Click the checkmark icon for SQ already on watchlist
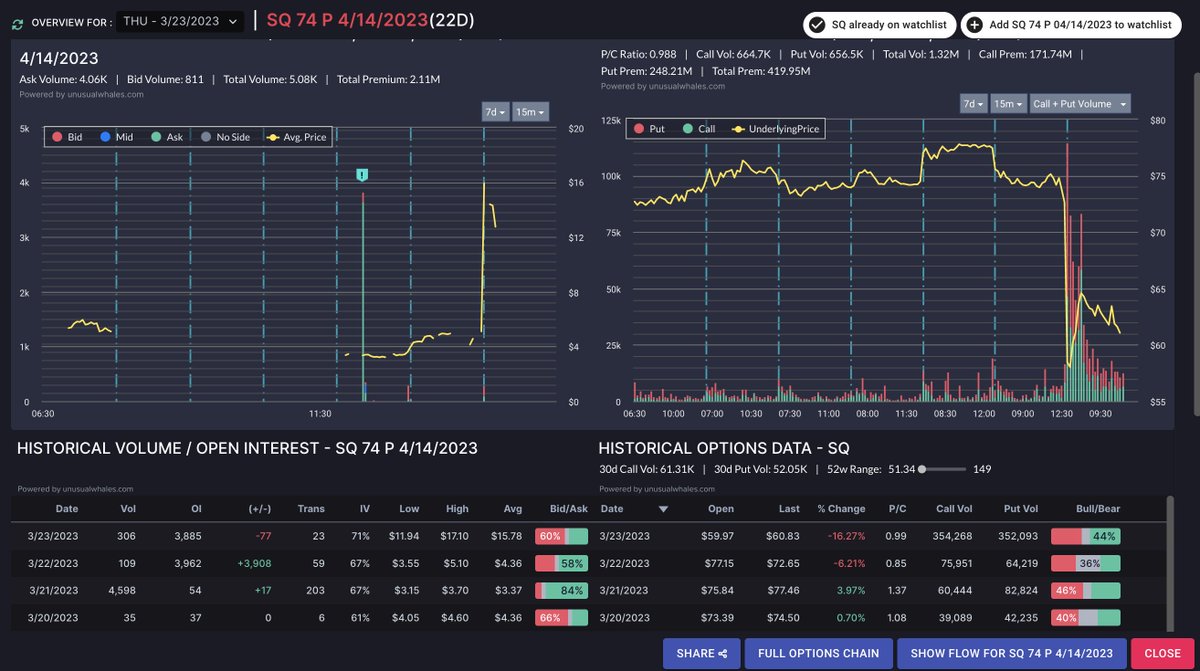 pyautogui.click(x=817, y=24)
